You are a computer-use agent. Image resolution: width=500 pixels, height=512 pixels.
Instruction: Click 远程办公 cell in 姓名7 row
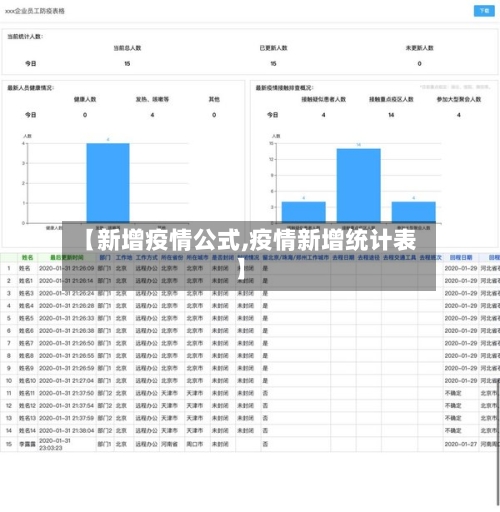click(x=146, y=343)
